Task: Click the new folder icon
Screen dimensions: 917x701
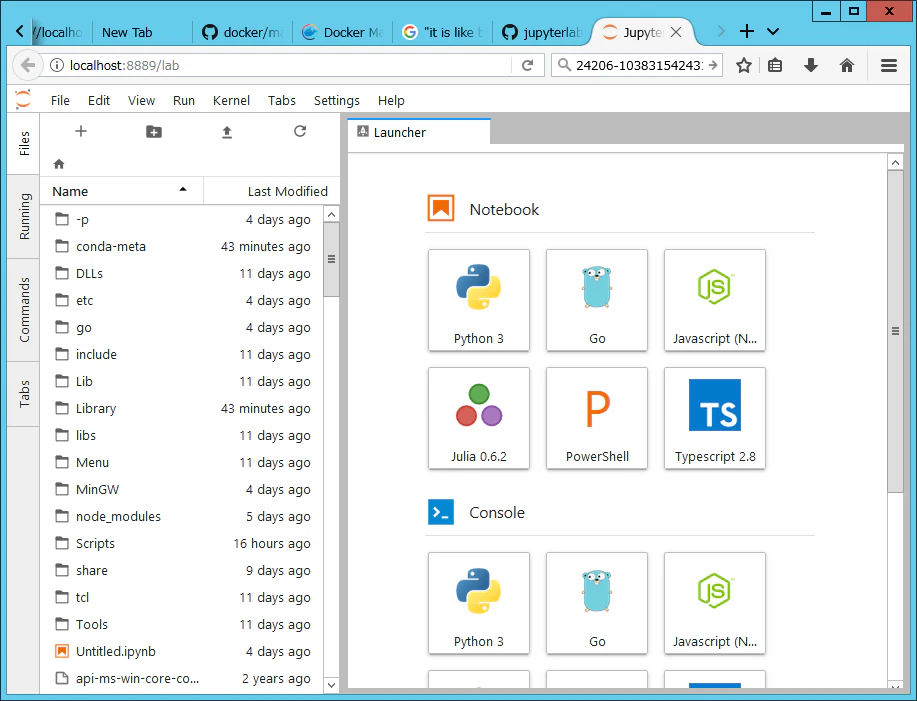Action: pos(154,132)
